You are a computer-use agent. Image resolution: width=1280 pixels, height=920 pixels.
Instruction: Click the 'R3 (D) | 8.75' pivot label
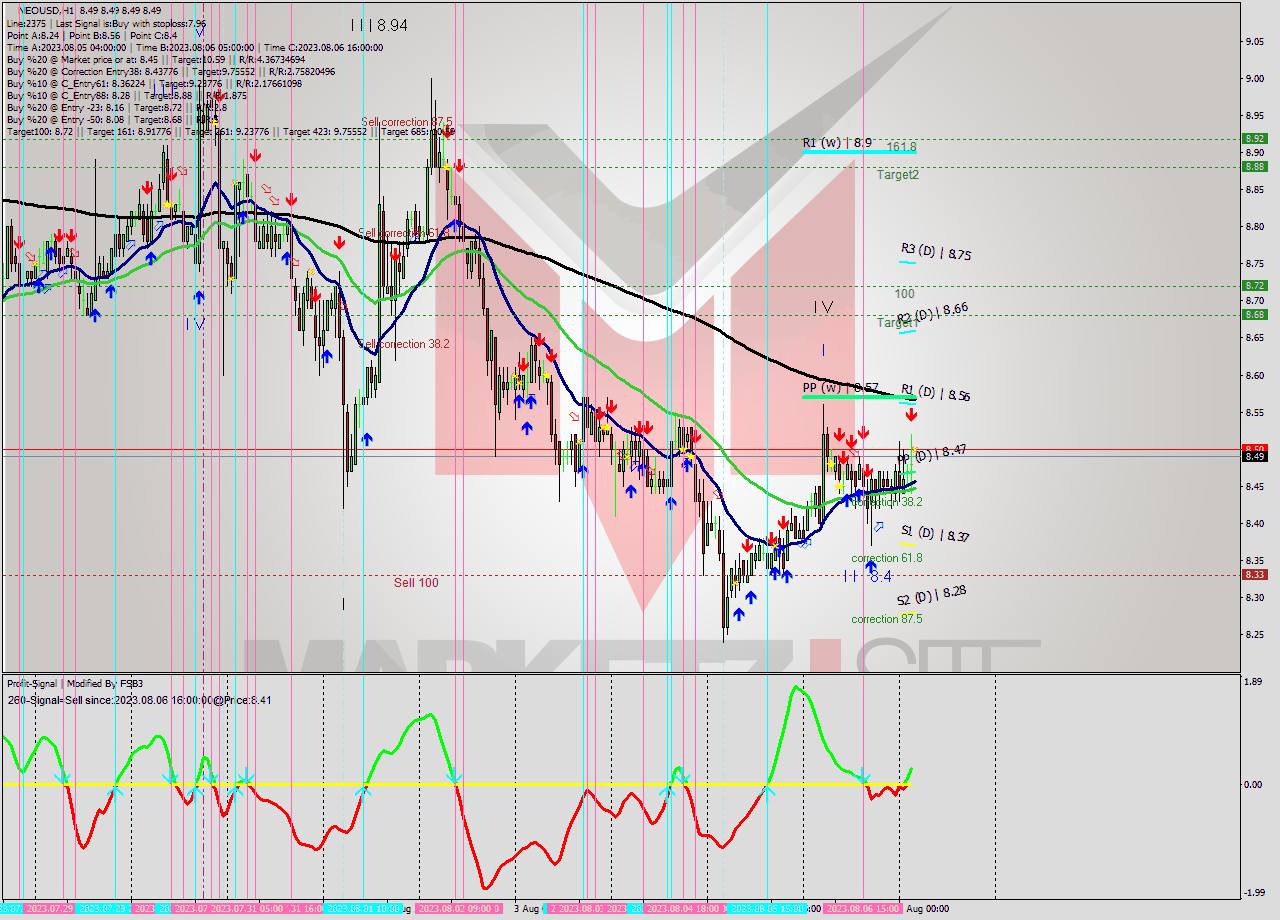click(935, 252)
